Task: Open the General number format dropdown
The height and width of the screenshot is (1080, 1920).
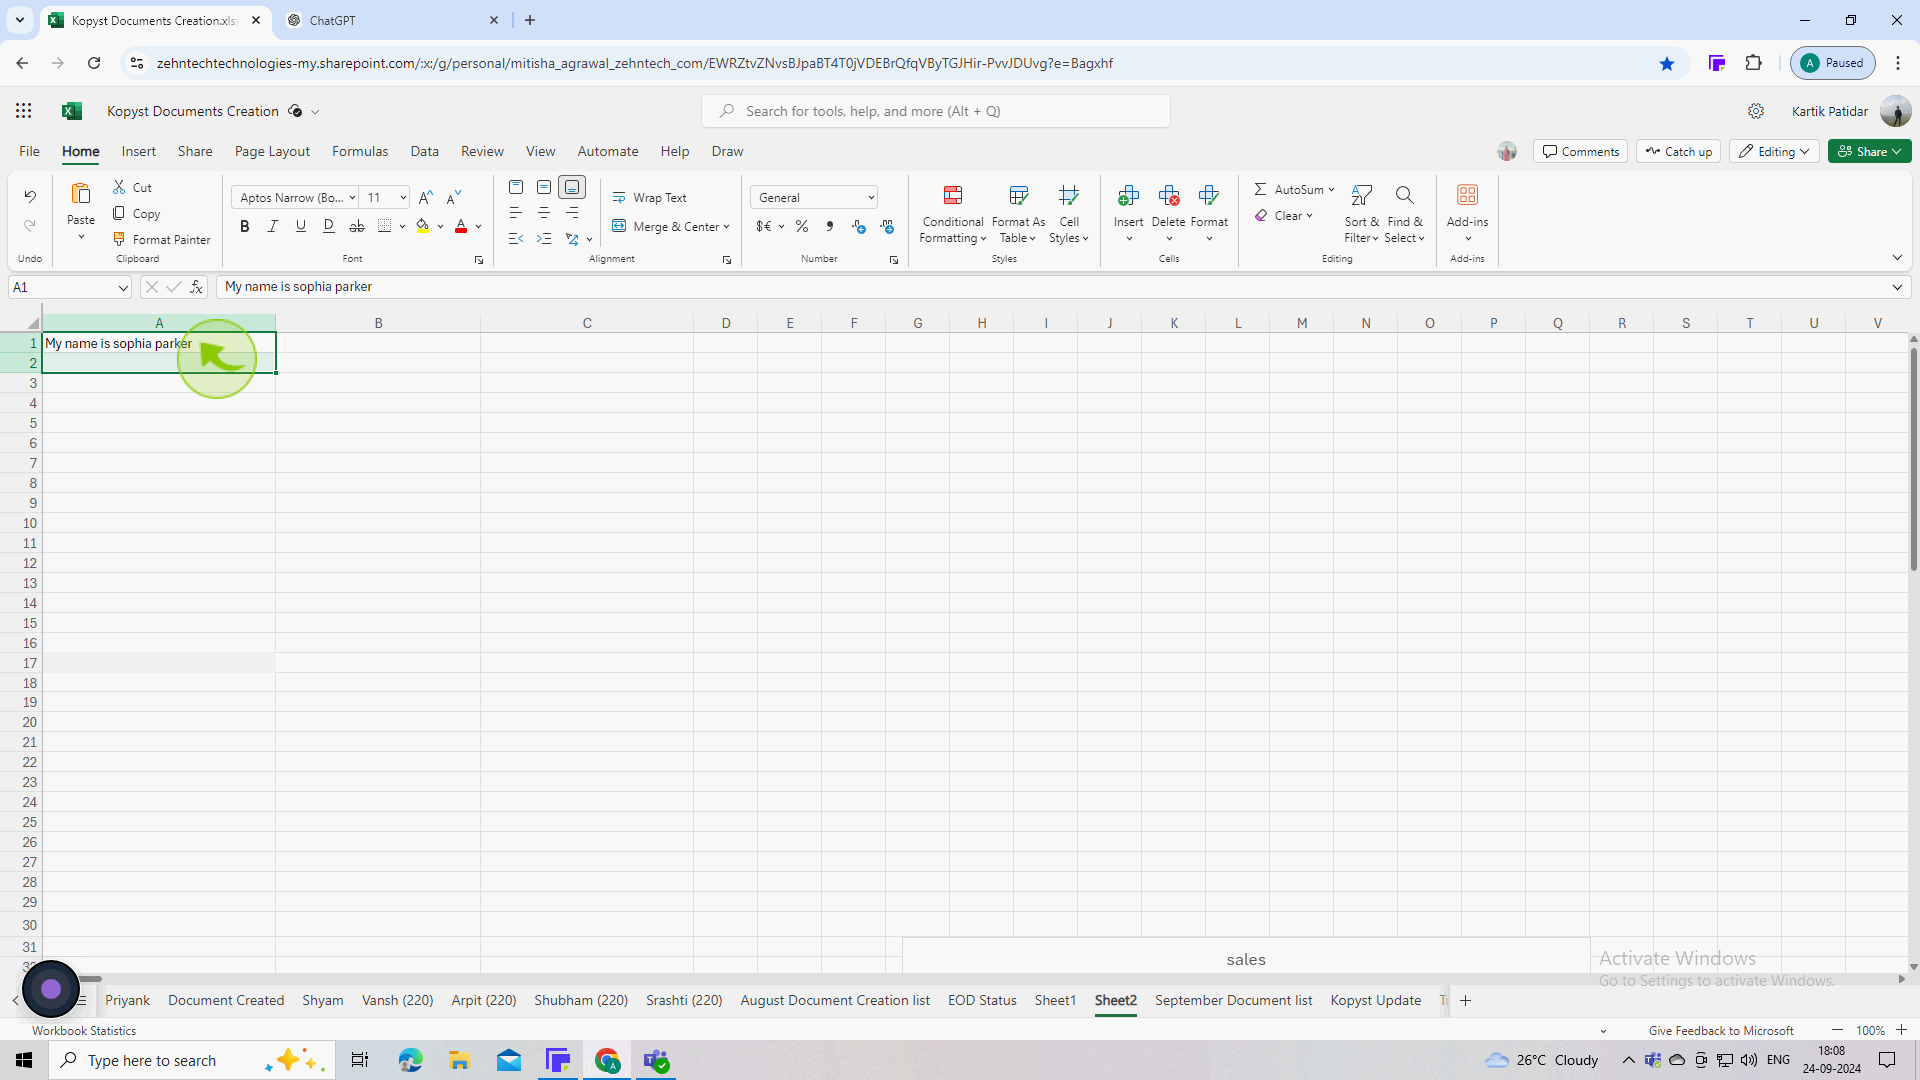Action: click(x=871, y=197)
